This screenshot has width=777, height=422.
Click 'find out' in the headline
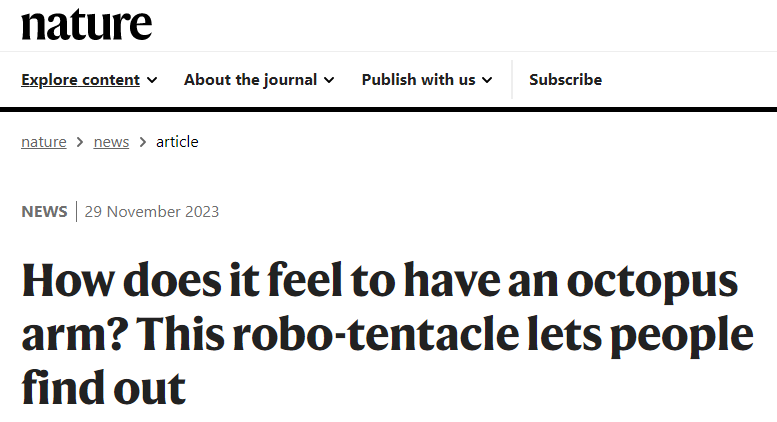point(104,389)
